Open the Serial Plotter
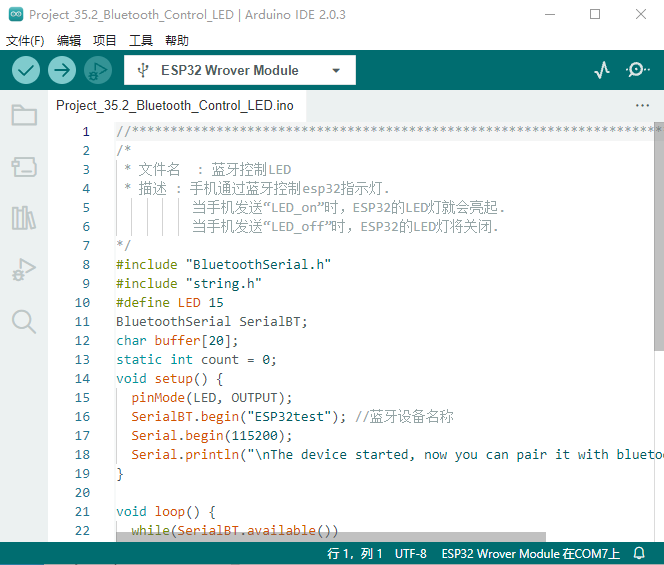The height and width of the screenshot is (565, 664). pos(602,70)
